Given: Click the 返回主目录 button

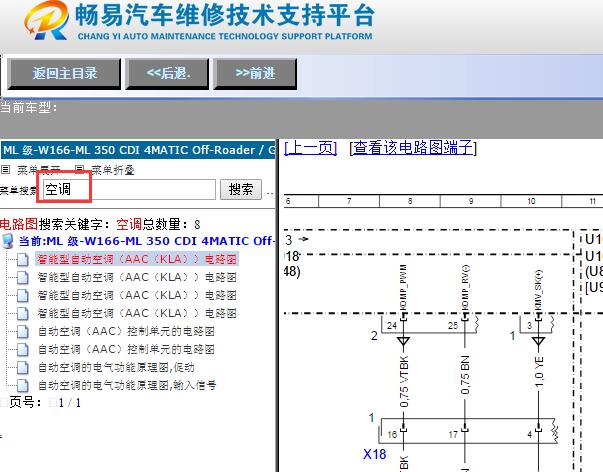Looking at the screenshot, I should pos(64,73).
